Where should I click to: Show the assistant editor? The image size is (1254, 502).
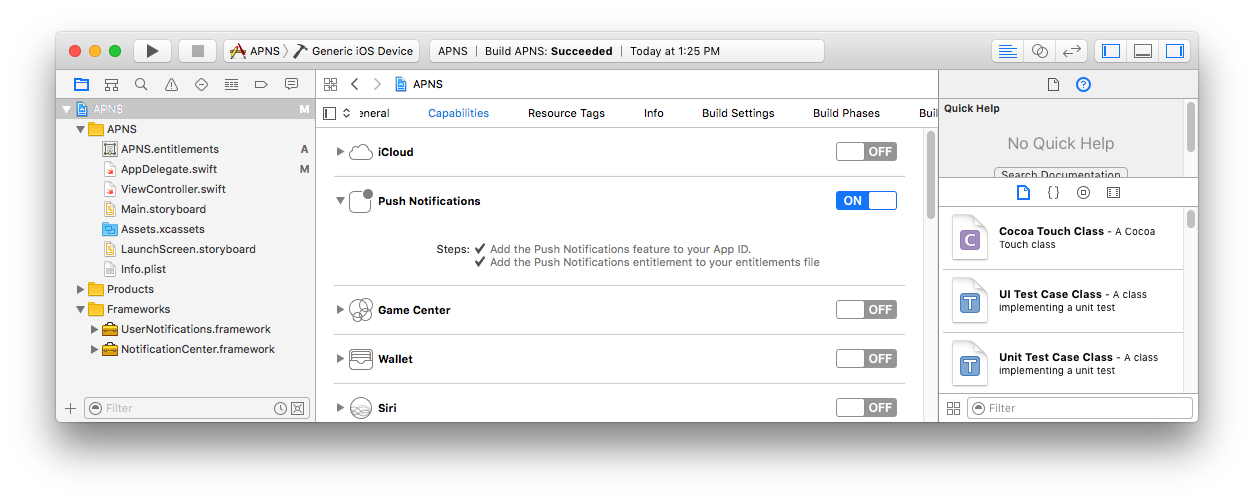[1040, 51]
